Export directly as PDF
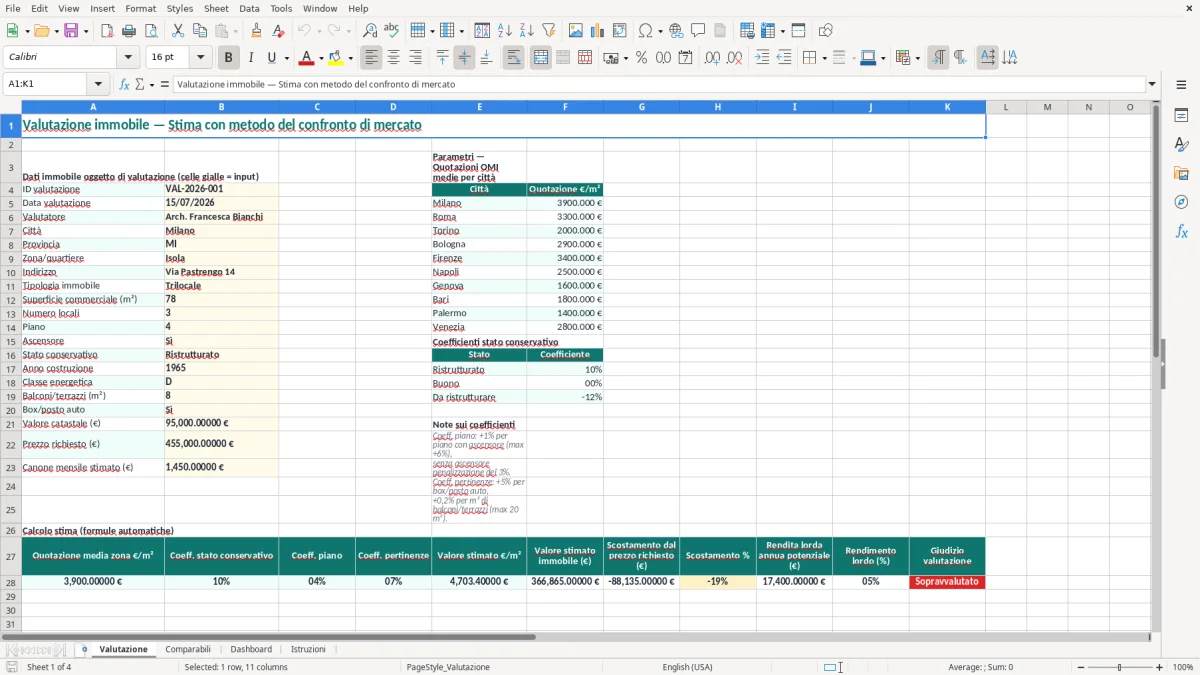Screen dimensions: 1200x675 pyautogui.click(x=107, y=31)
